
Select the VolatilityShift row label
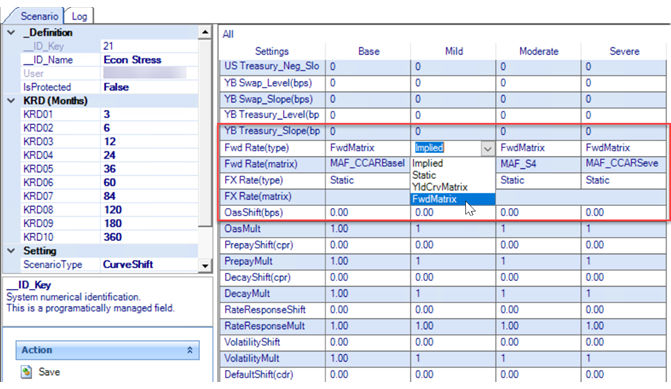point(252,342)
